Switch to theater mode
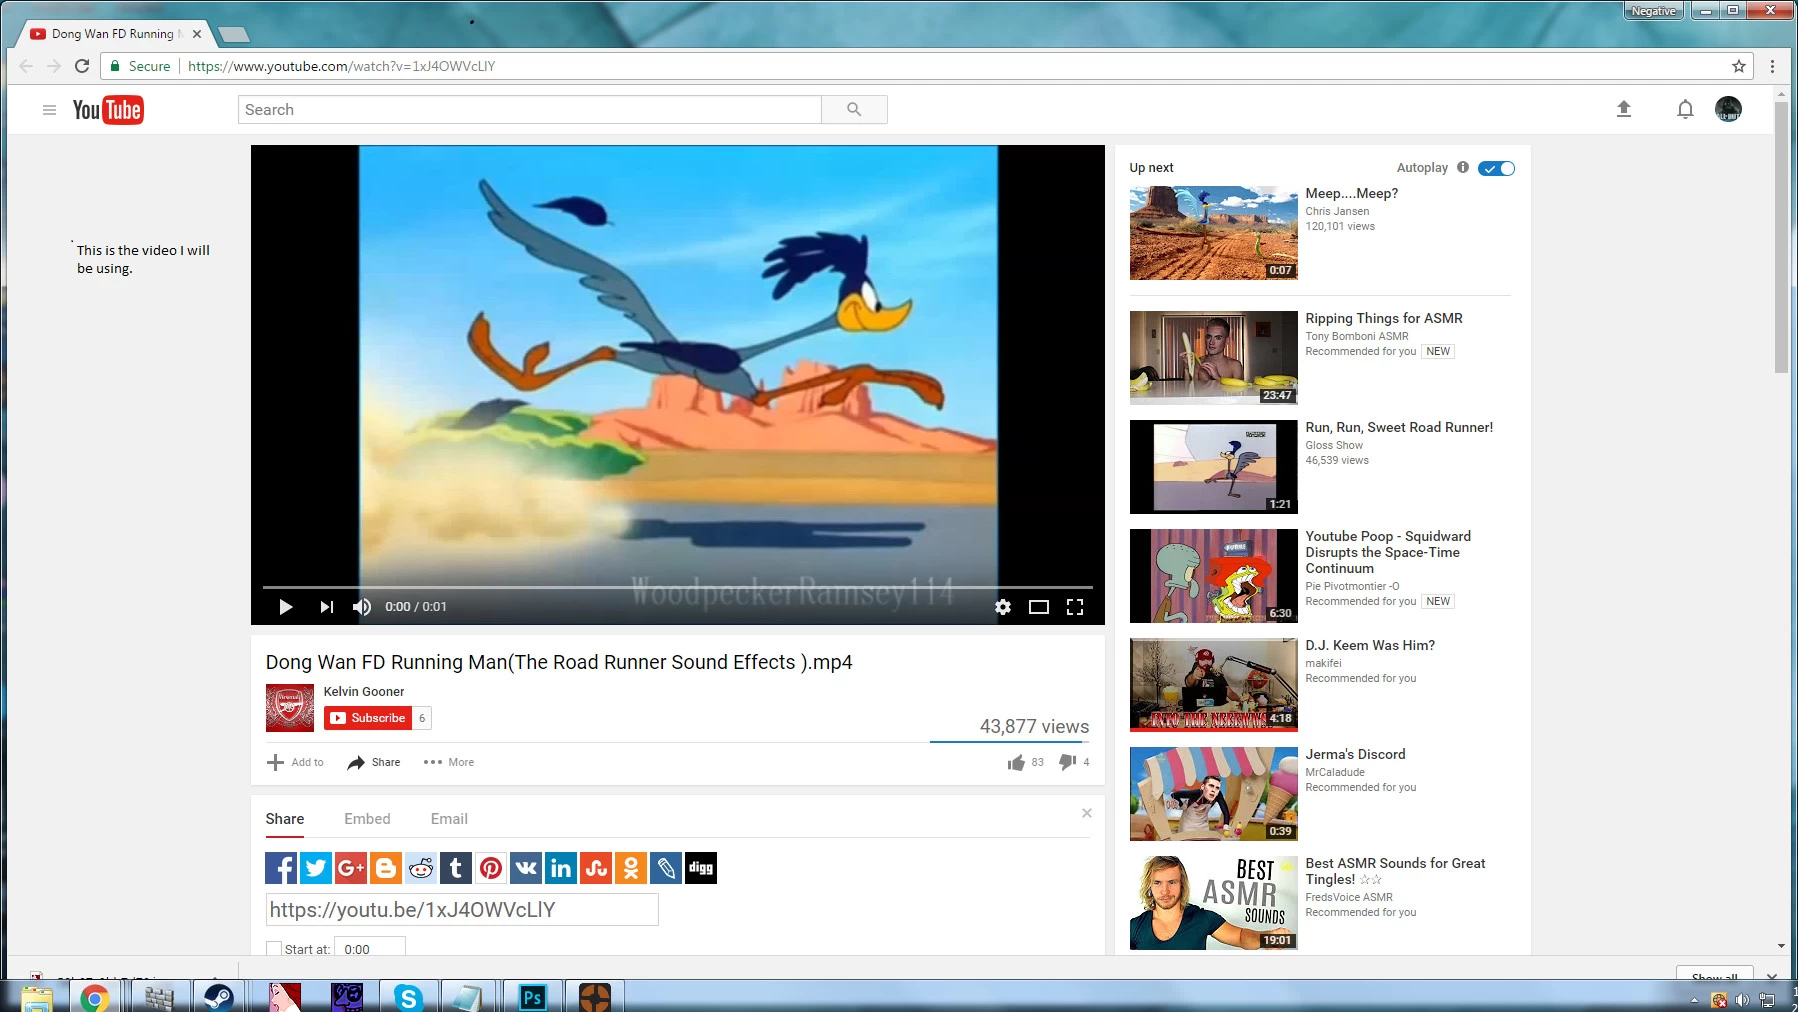This screenshot has width=1798, height=1012. [1039, 607]
